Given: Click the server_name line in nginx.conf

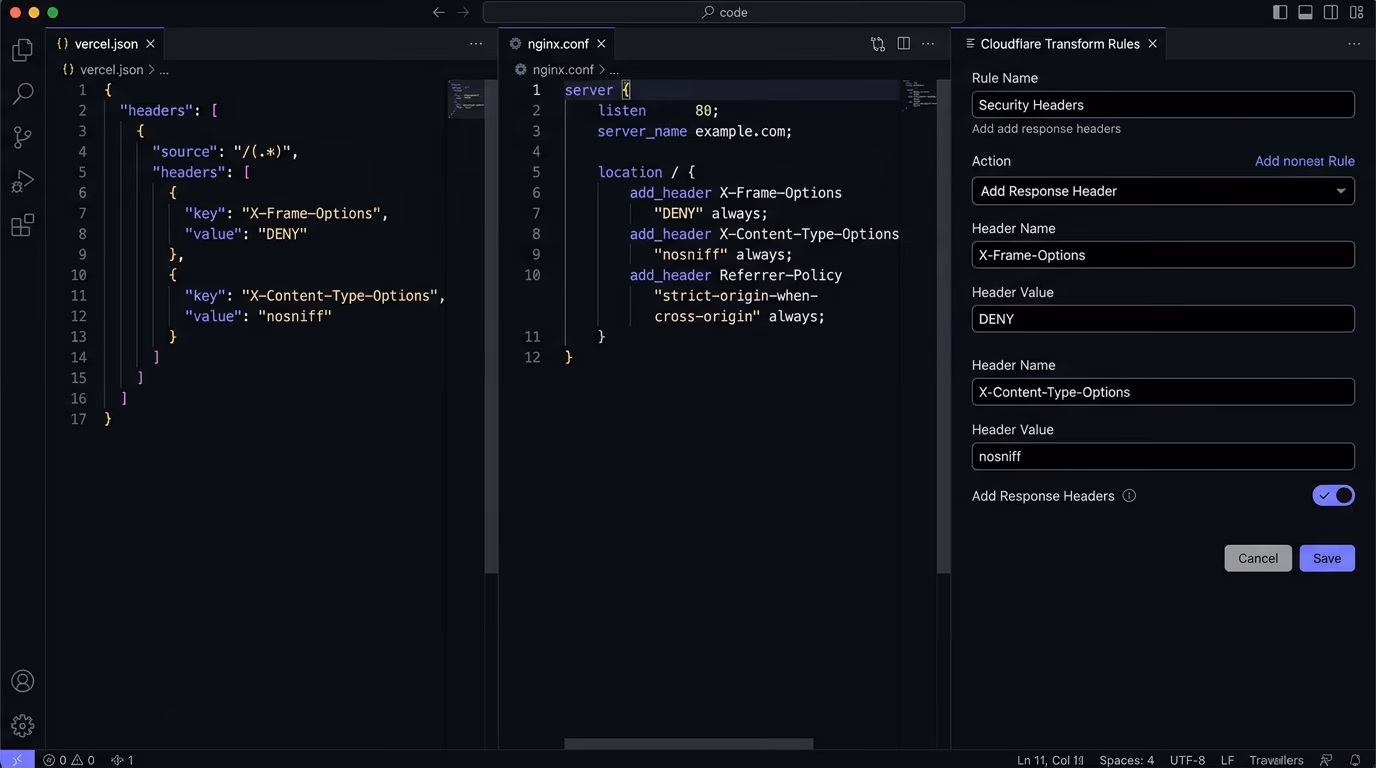Looking at the screenshot, I should coord(694,131).
